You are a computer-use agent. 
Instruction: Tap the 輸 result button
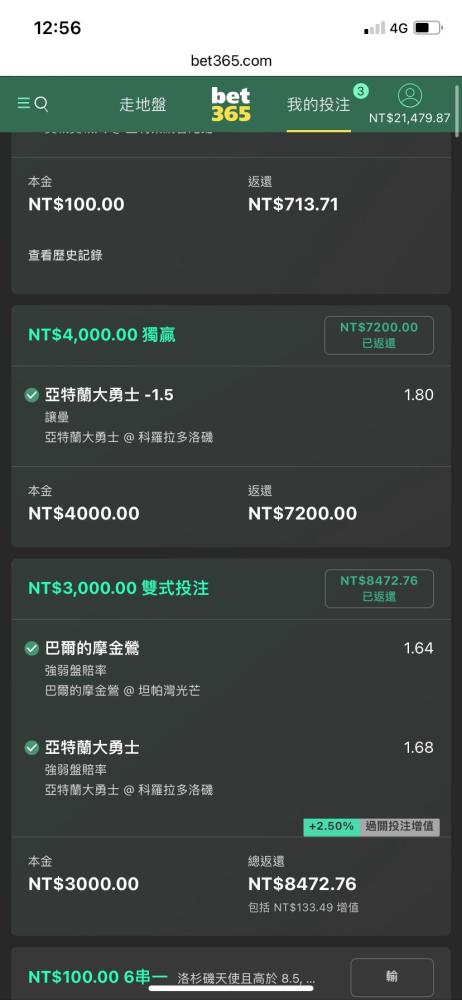tap(392, 976)
